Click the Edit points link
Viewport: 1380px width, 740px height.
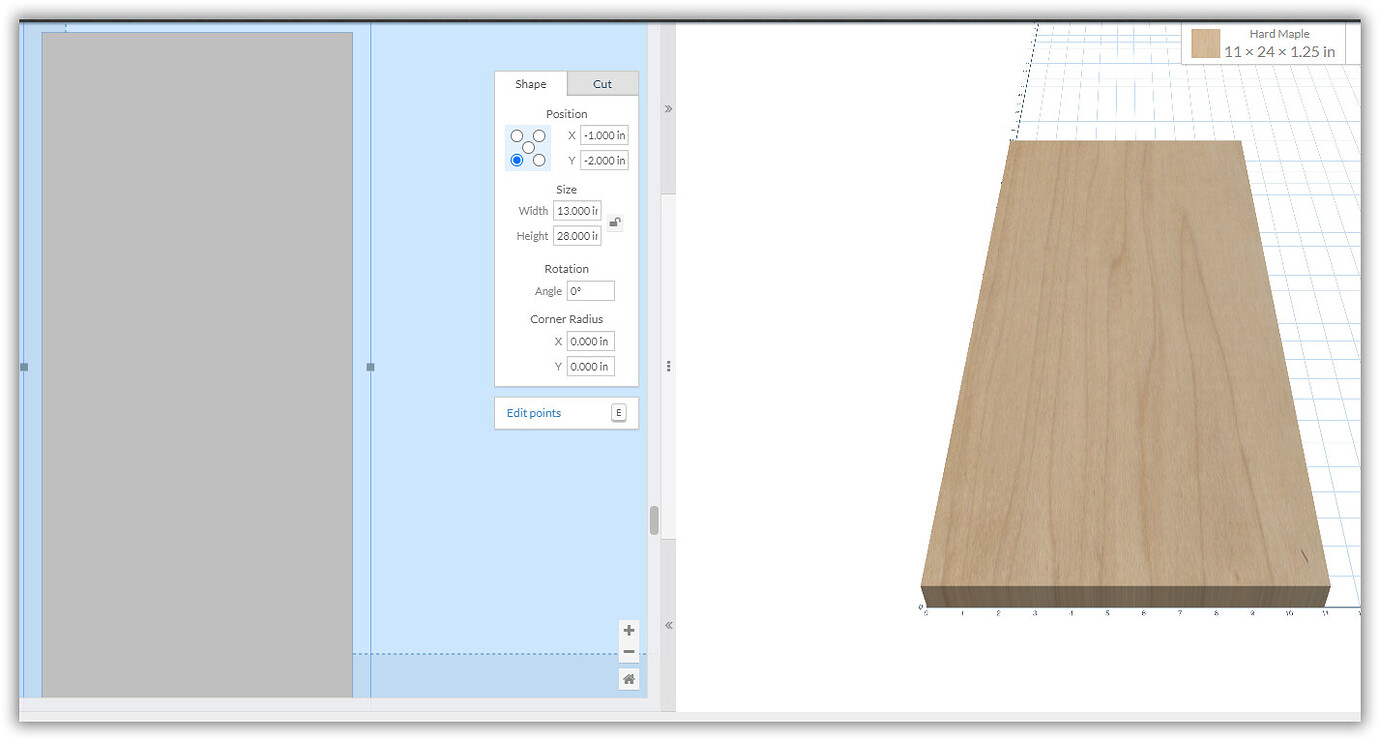click(533, 412)
